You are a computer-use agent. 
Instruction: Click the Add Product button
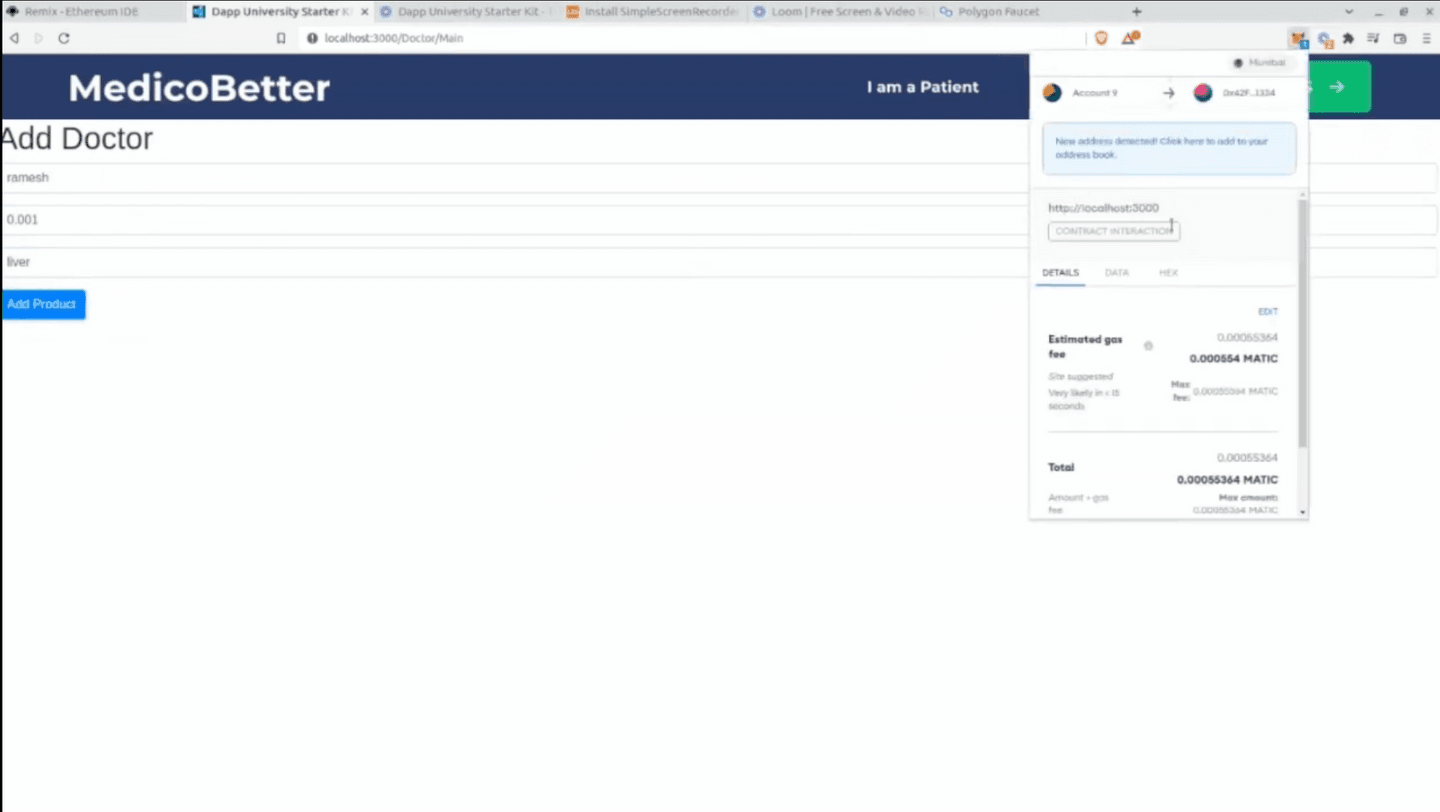[43, 304]
